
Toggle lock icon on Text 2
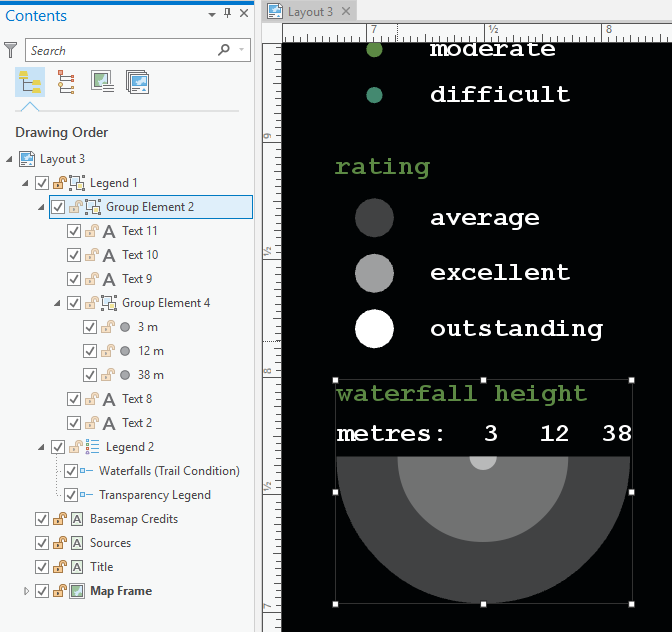point(92,423)
